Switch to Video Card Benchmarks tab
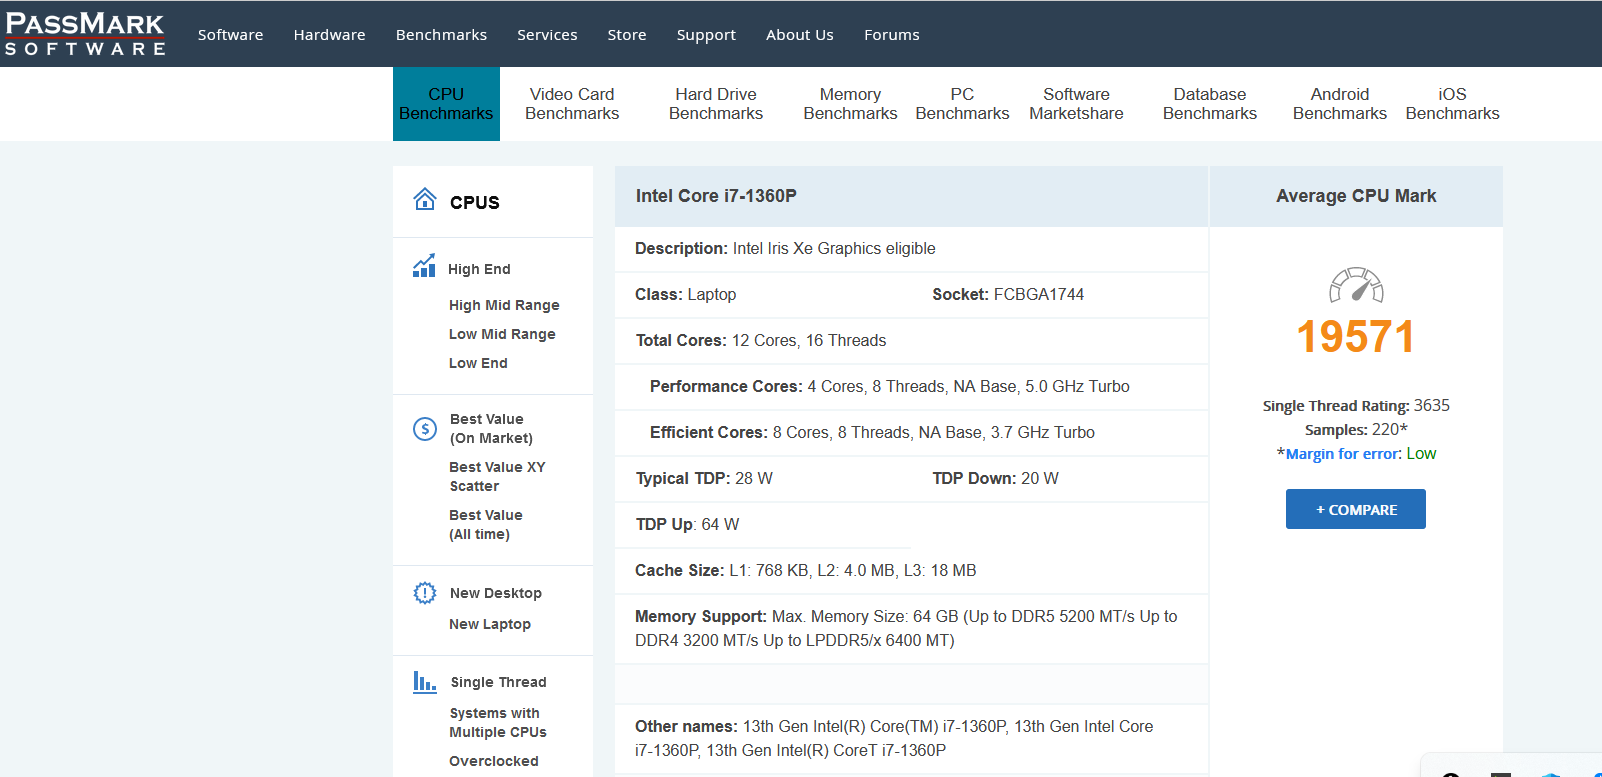 pos(572,104)
